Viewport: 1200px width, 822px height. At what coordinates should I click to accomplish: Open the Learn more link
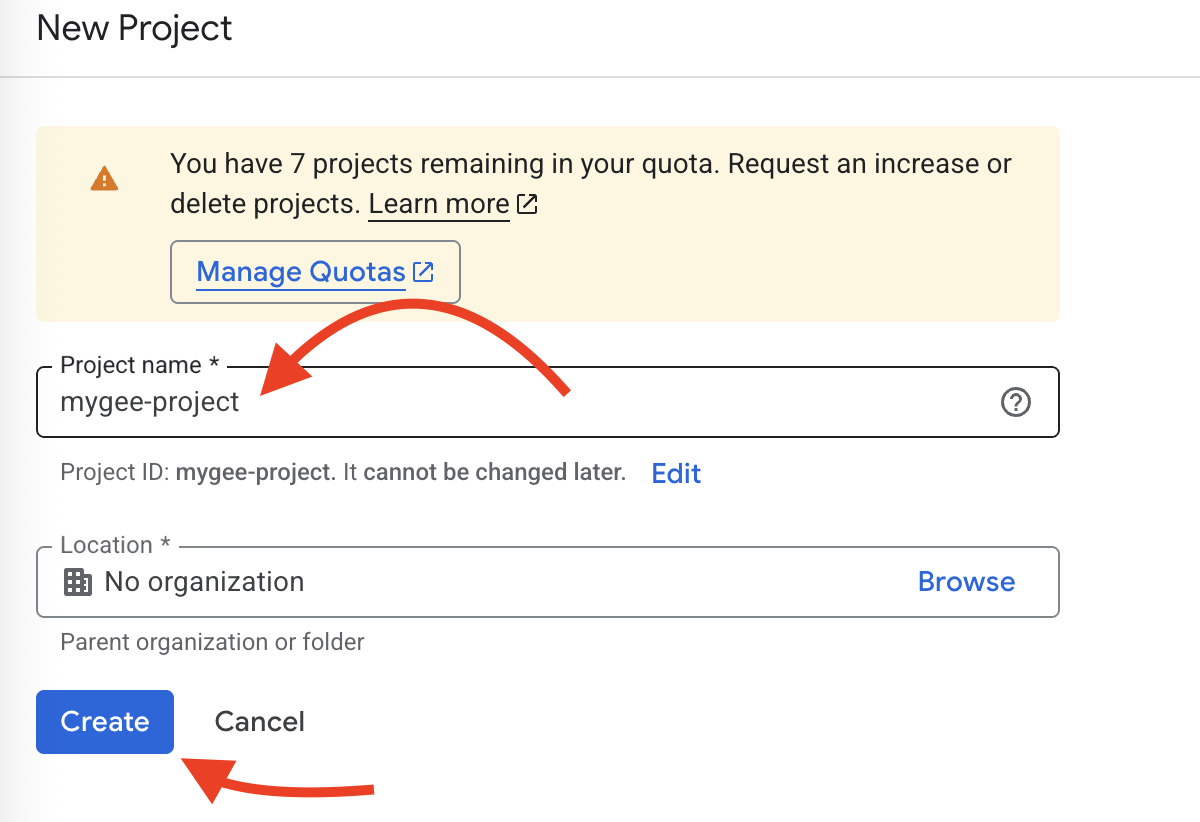coord(439,204)
